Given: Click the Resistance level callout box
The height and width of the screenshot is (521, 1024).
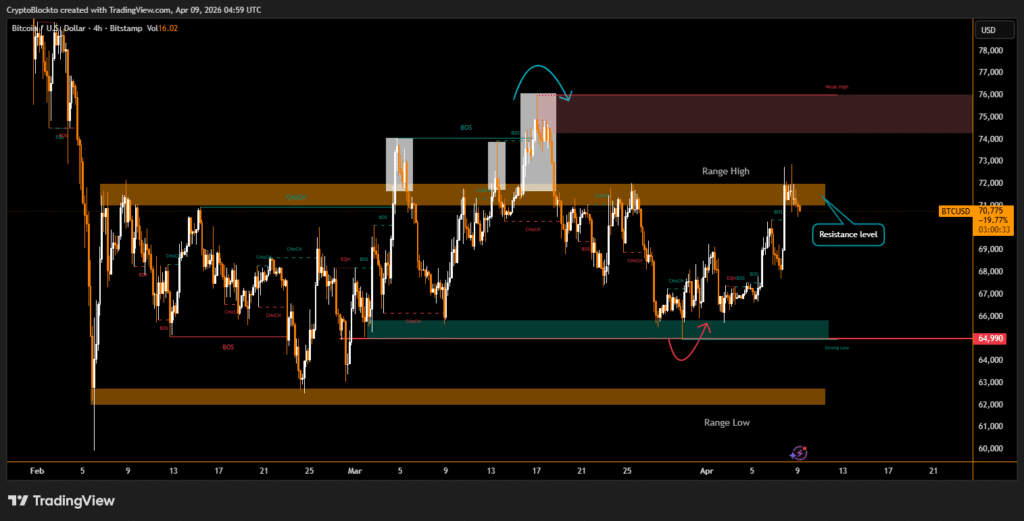Looking at the screenshot, I should [x=850, y=234].
